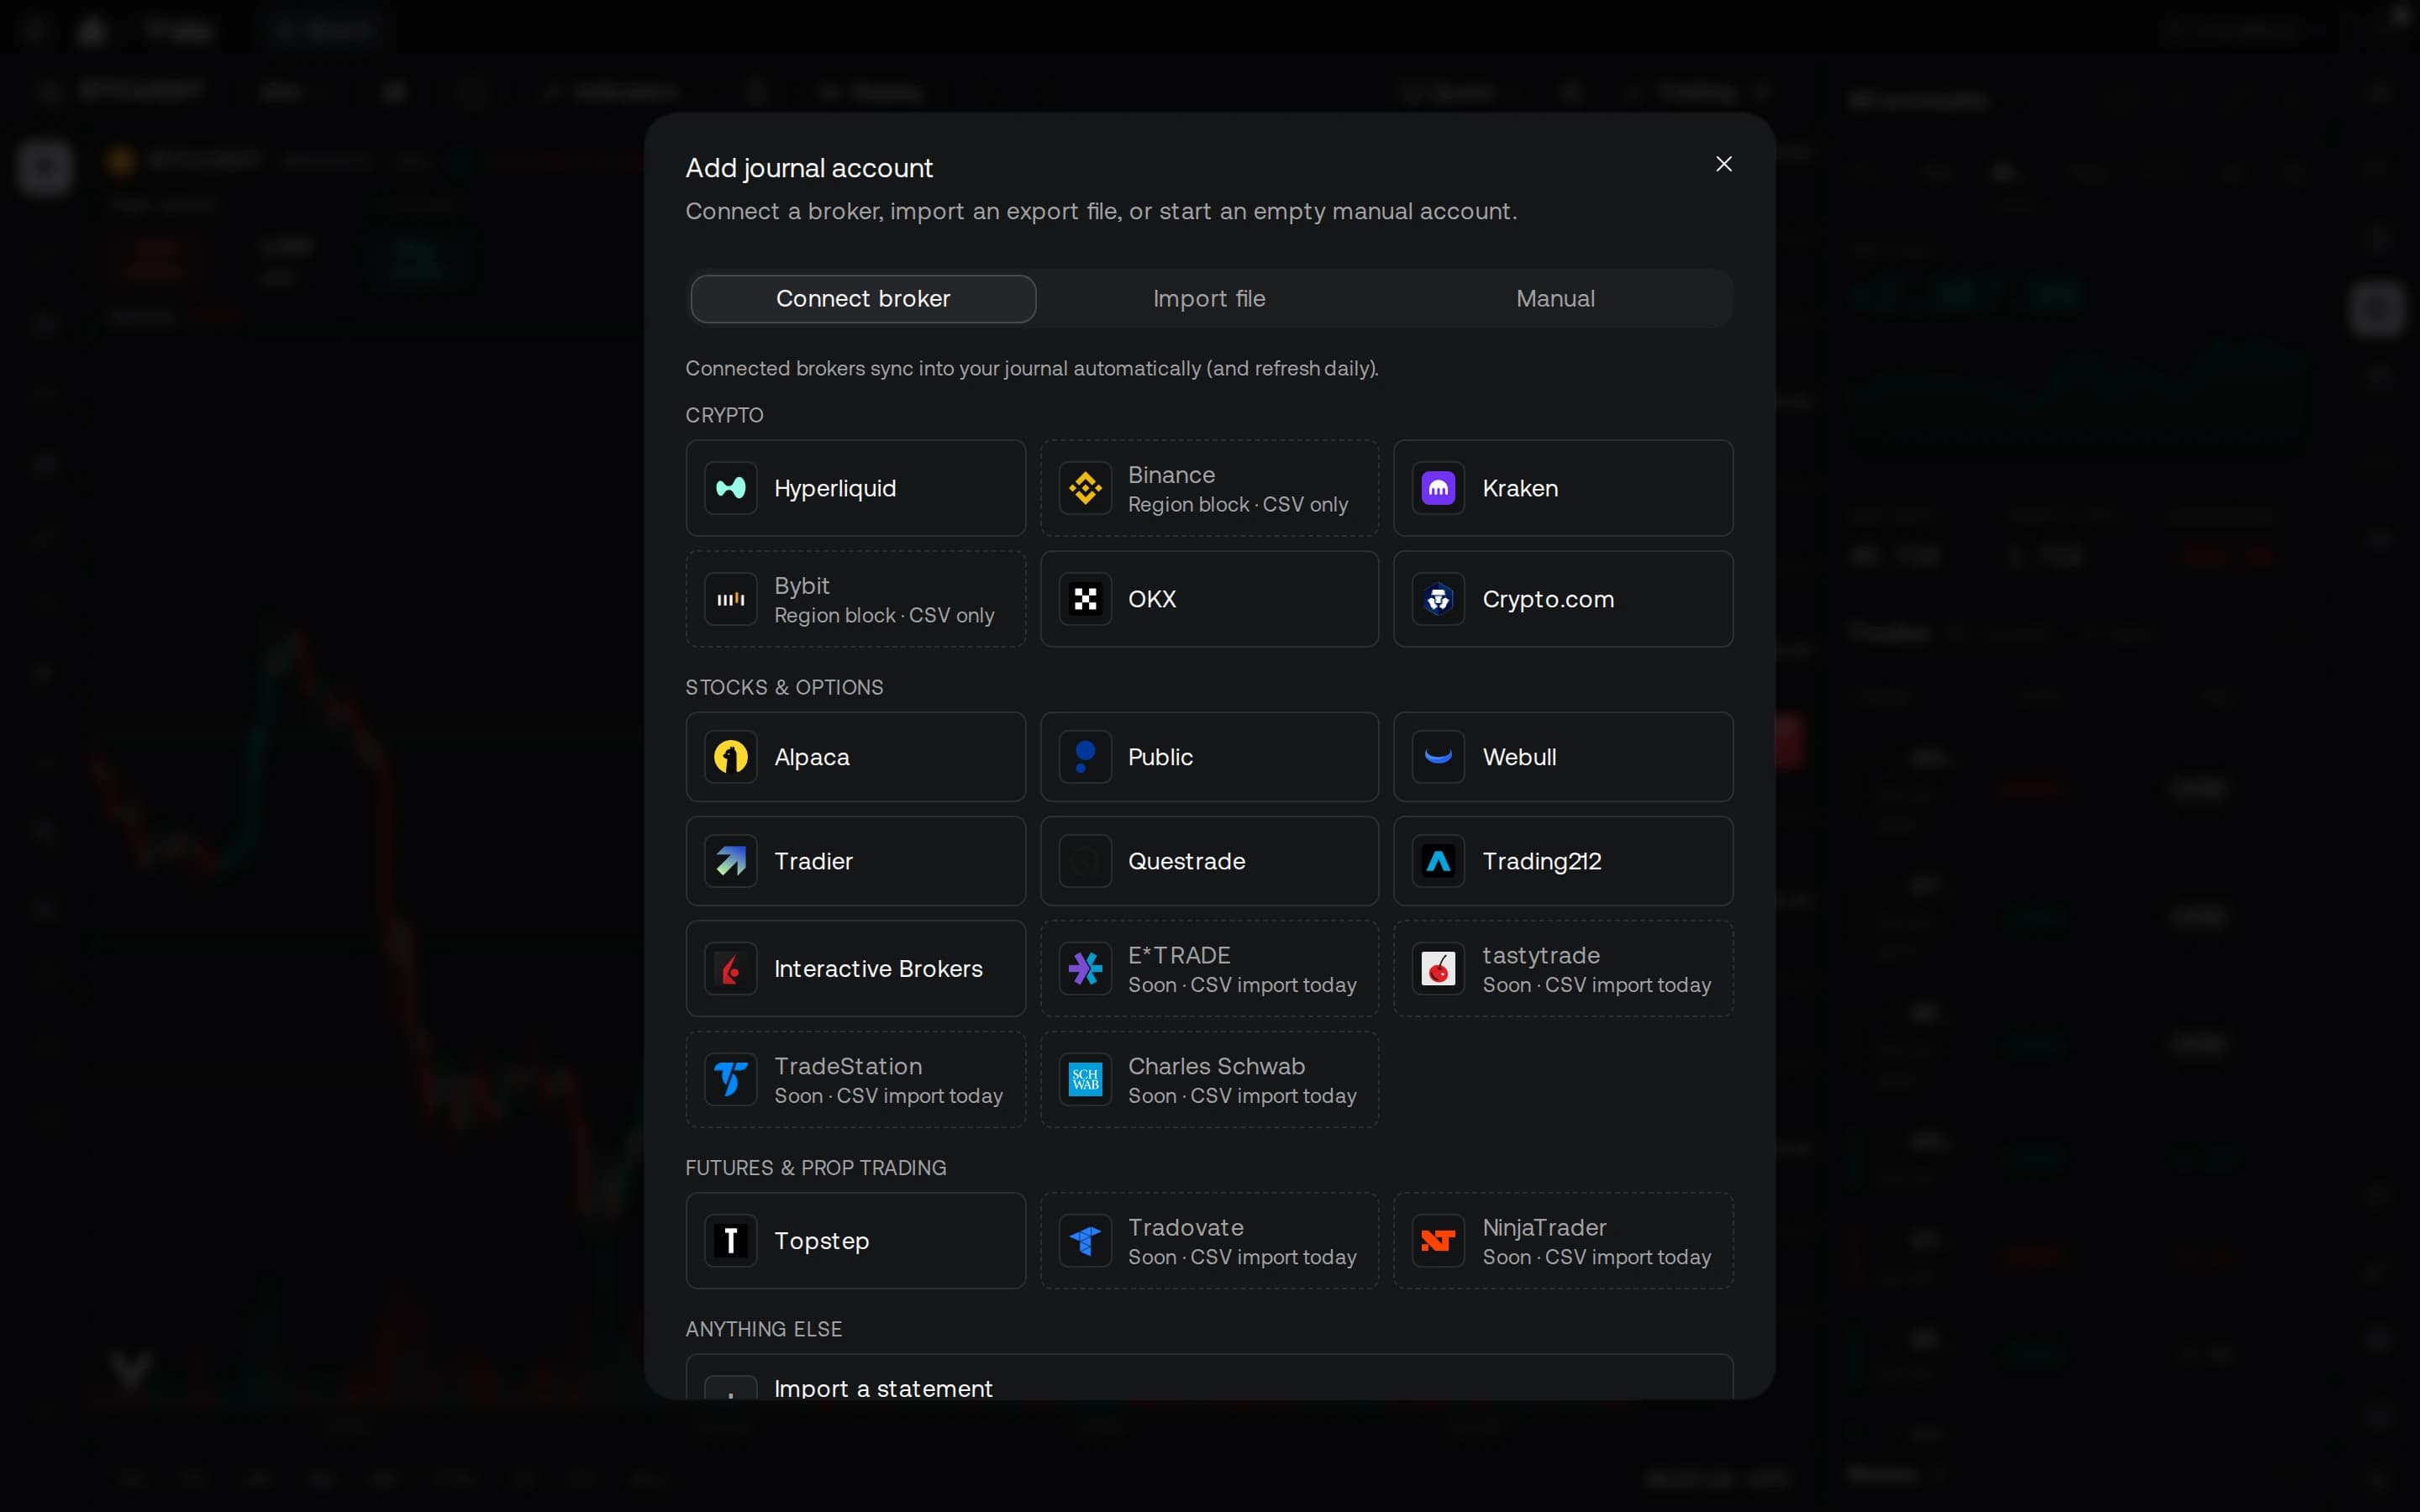The width and height of the screenshot is (2420, 1512).
Task: Switch to the Connect broker tab
Action: (x=863, y=299)
